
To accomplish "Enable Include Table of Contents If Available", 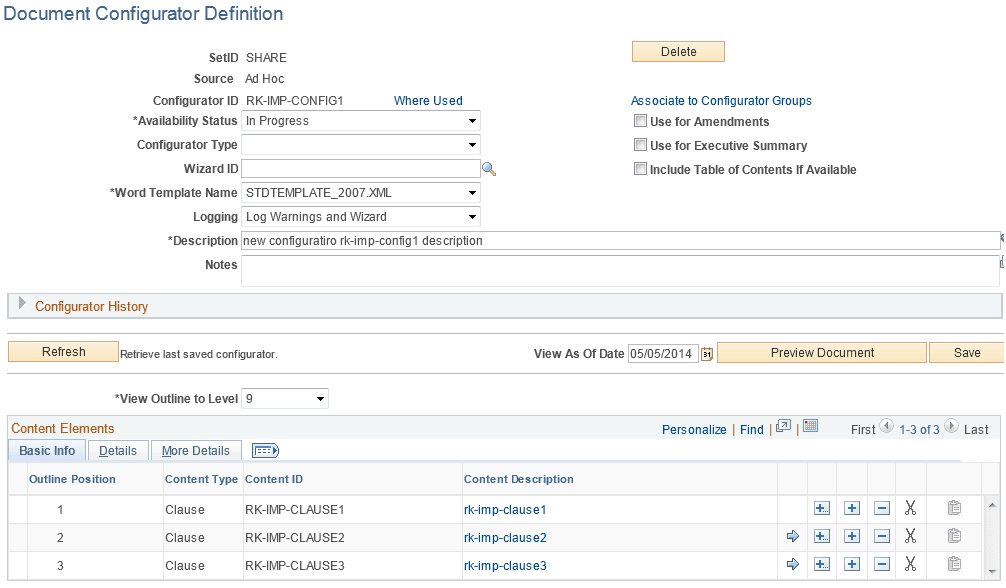I will pyautogui.click(x=639, y=169).
